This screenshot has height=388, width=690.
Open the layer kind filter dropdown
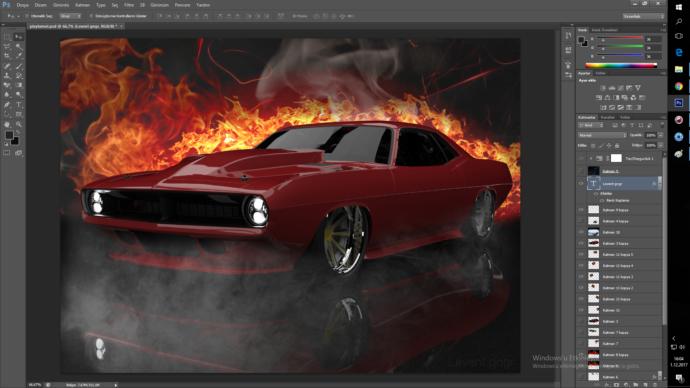coord(591,126)
